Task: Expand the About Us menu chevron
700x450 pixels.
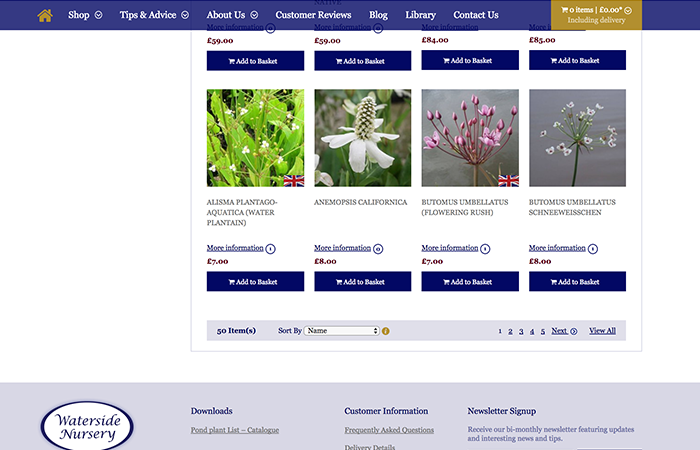Action: [x=254, y=15]
